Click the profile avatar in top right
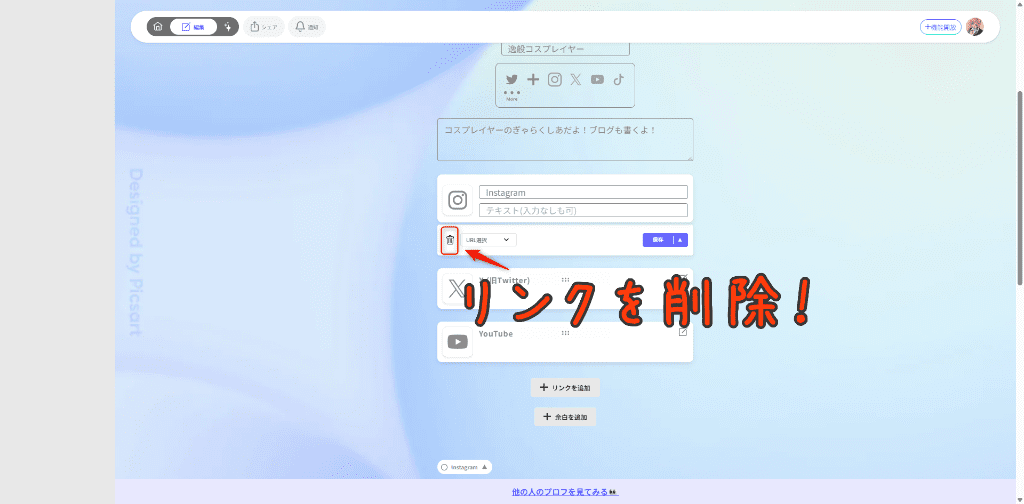This screenshot has width=1024, height=504. pyautogui.click(x=974, y=27)
